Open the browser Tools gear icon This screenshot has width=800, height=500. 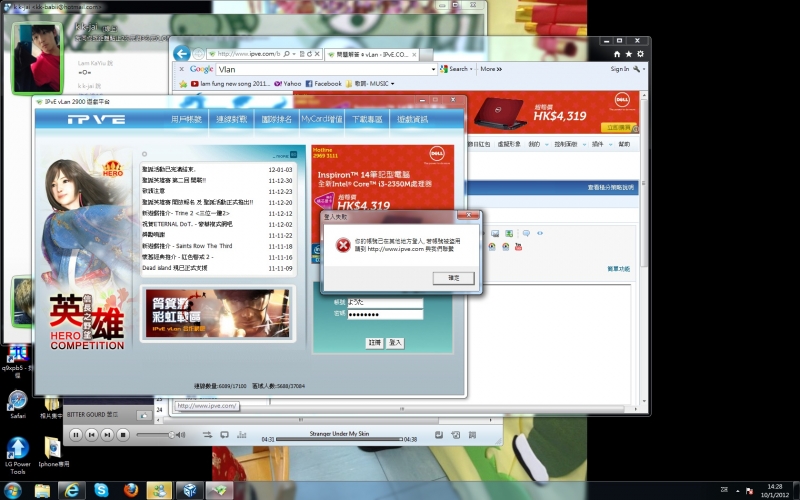click(640, 54)
